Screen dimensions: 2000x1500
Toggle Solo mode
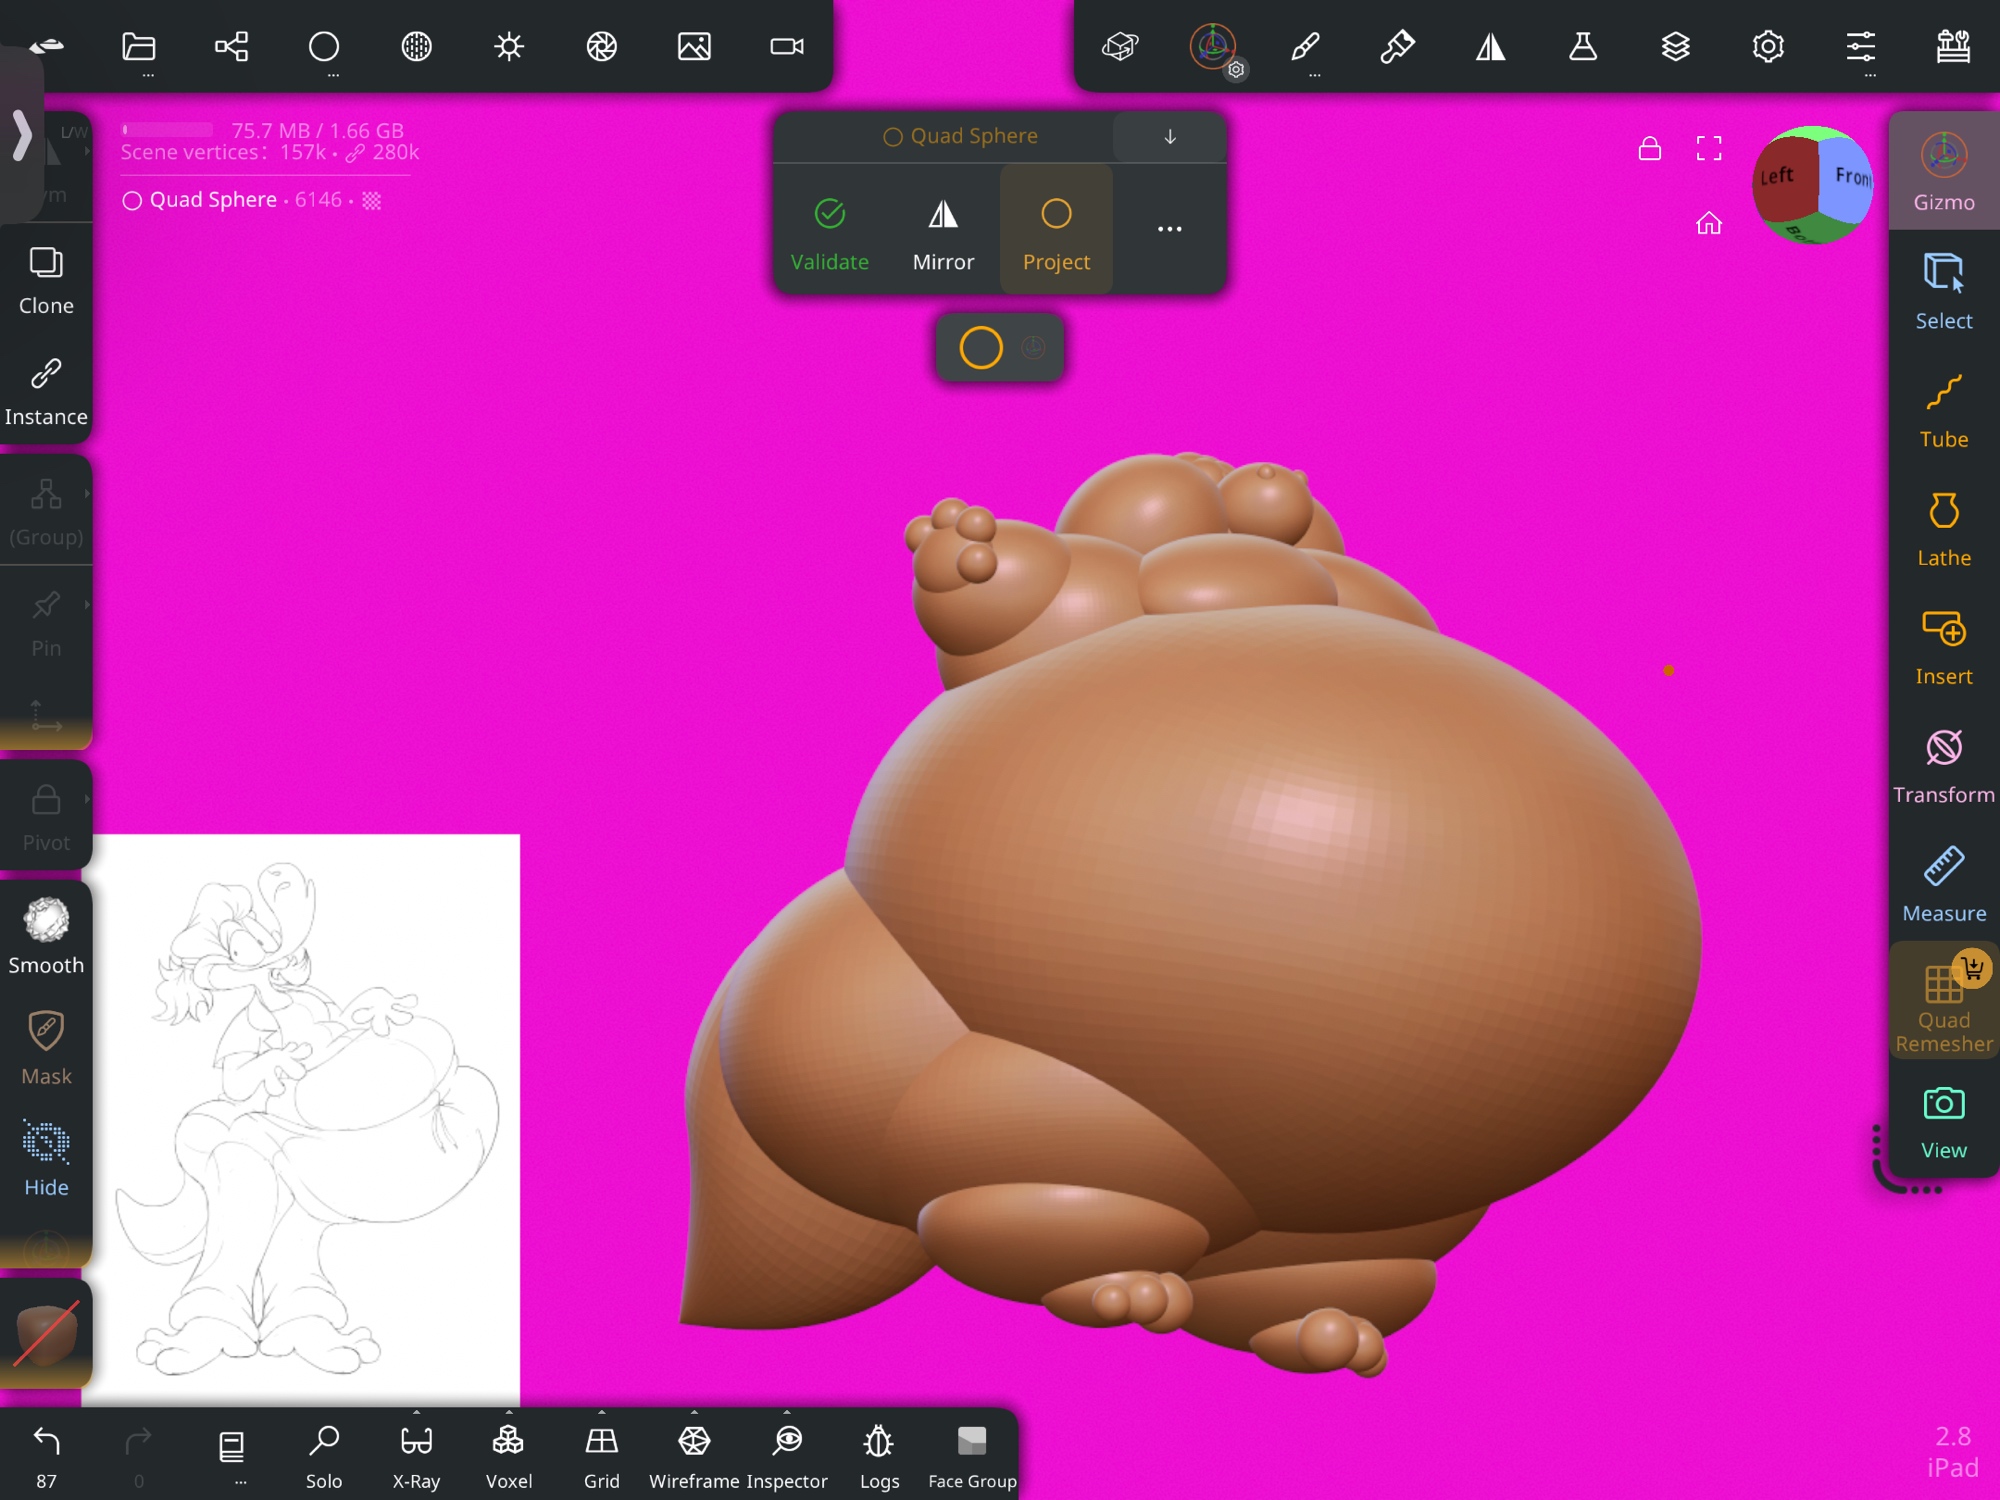click(x=323, y=1453)
